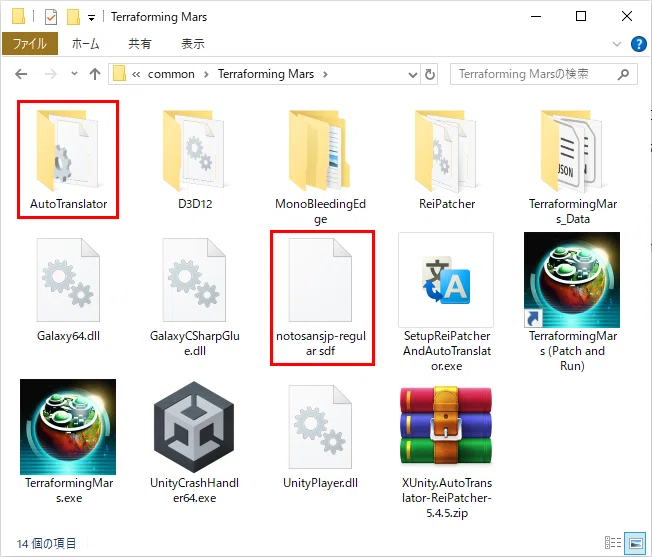652x557 pixels.
Task: Select the MonoBleedingEdge folder icon
Action: coord(320,150)
